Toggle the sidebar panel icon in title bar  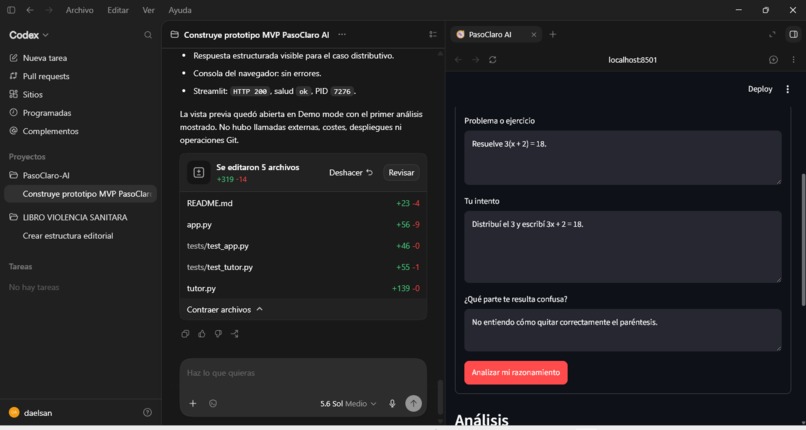(11, 10)
